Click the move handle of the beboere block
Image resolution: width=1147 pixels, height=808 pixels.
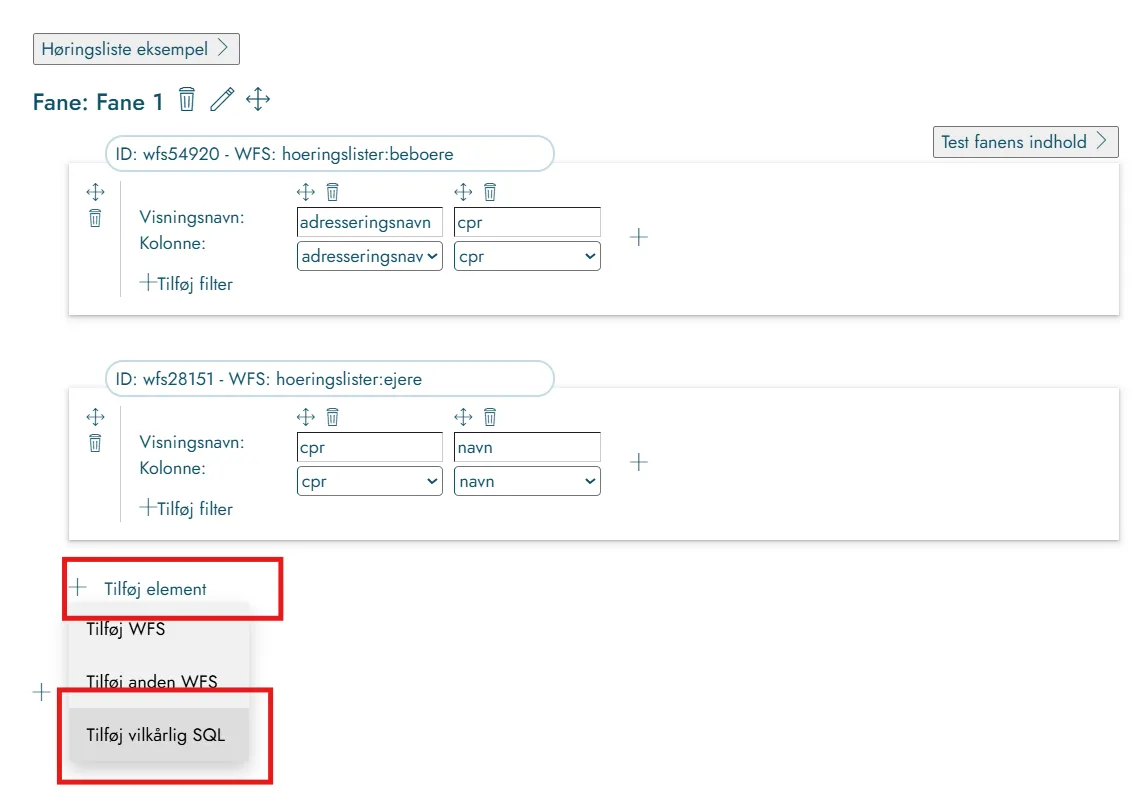pos(95,192)
